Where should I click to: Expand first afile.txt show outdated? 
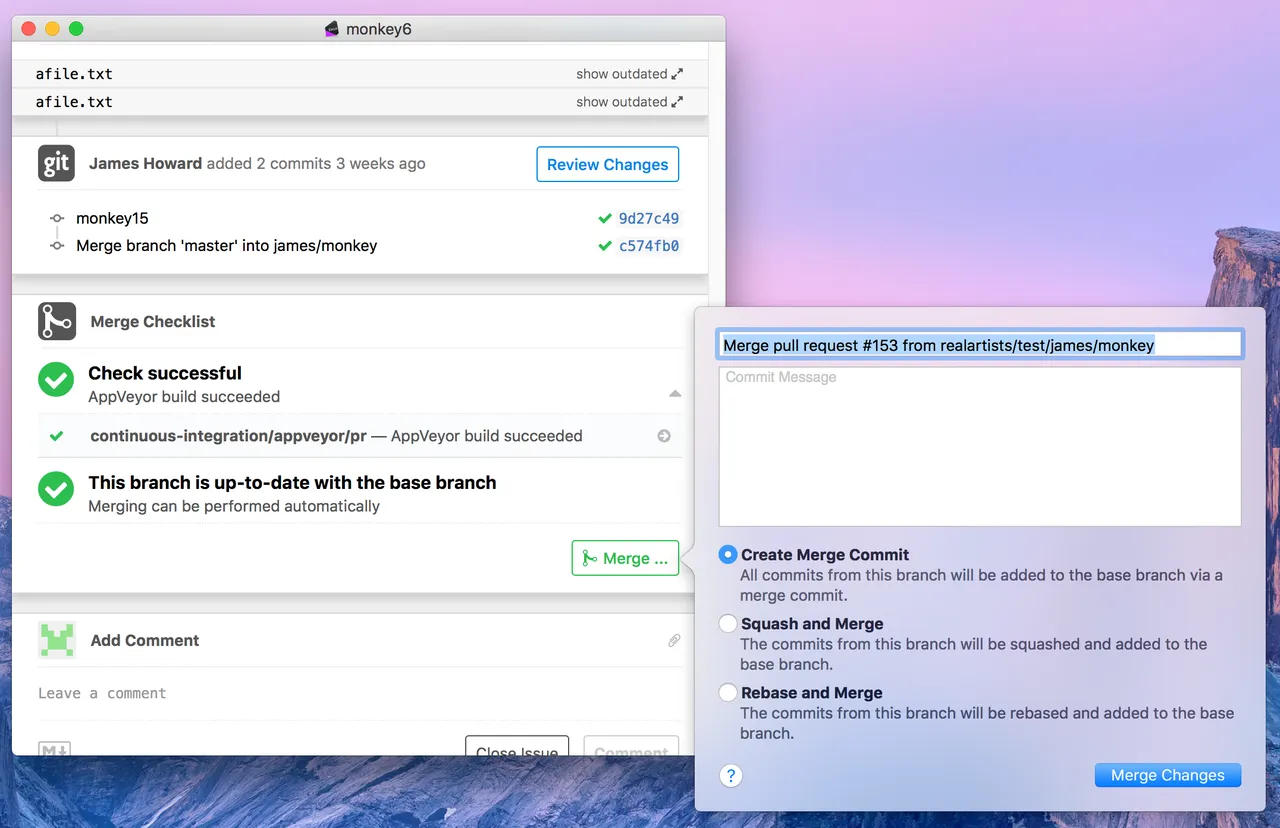(629, 74)
